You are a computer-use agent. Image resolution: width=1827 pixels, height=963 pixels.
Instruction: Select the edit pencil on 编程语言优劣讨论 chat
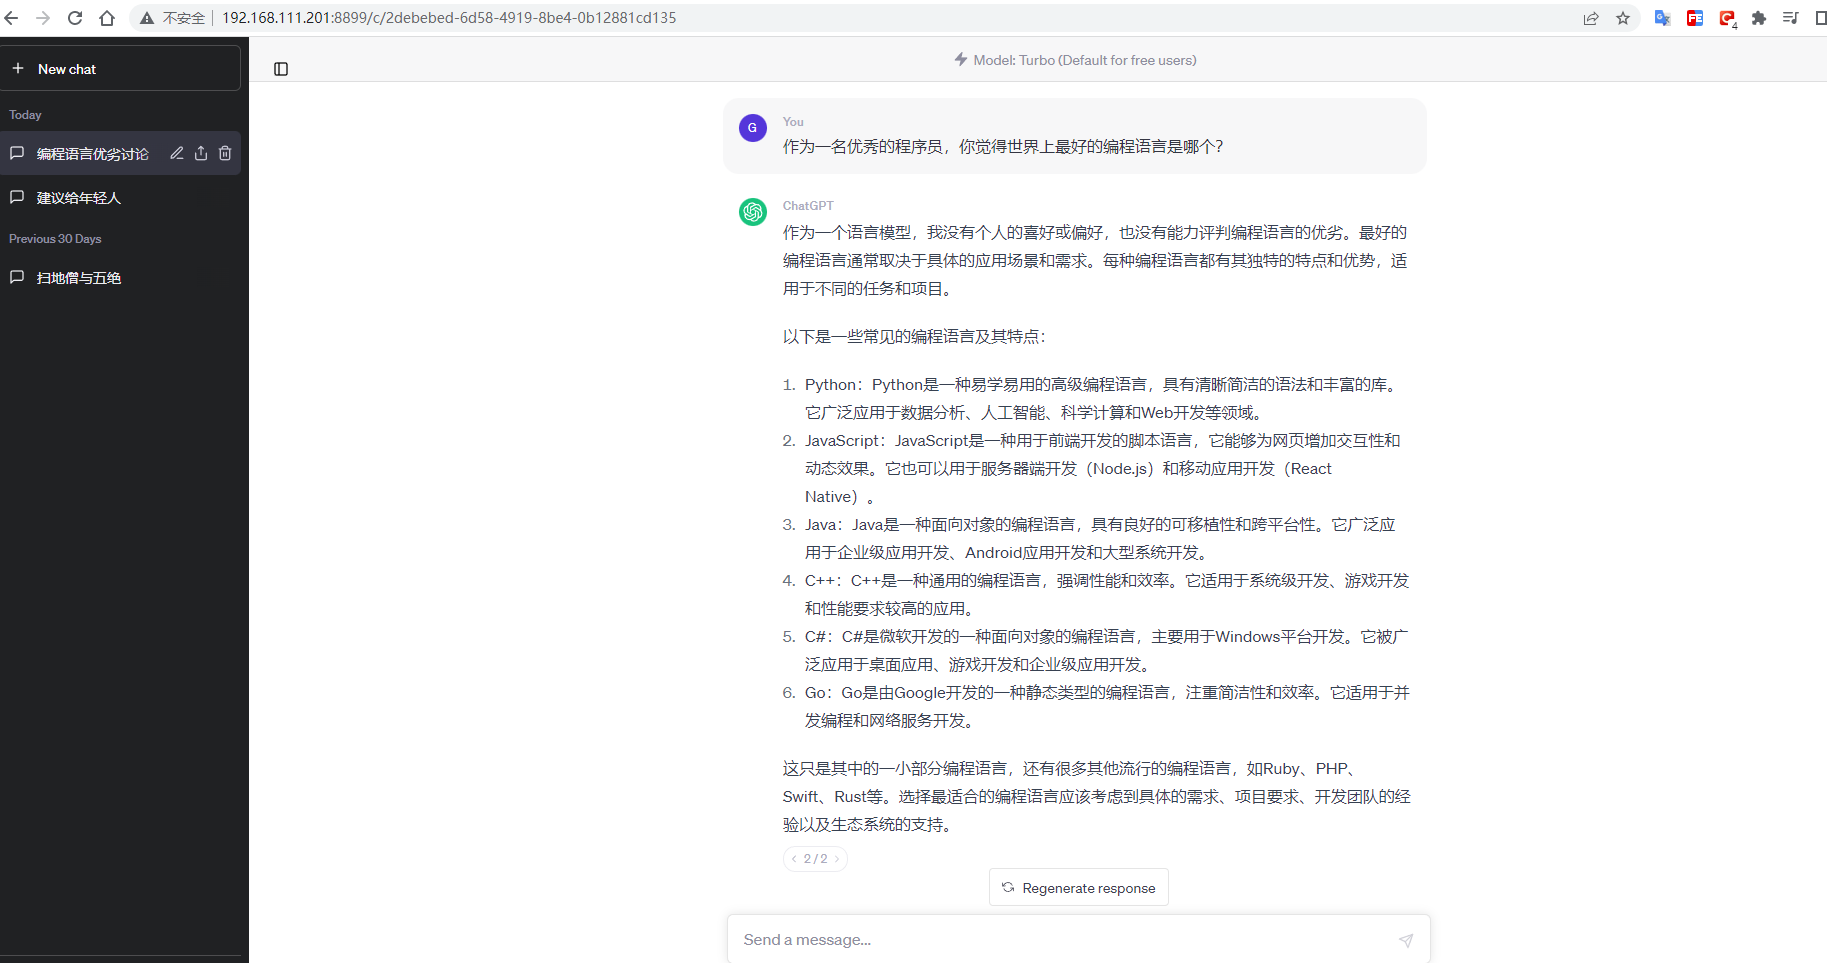click(x=176, y=152)
